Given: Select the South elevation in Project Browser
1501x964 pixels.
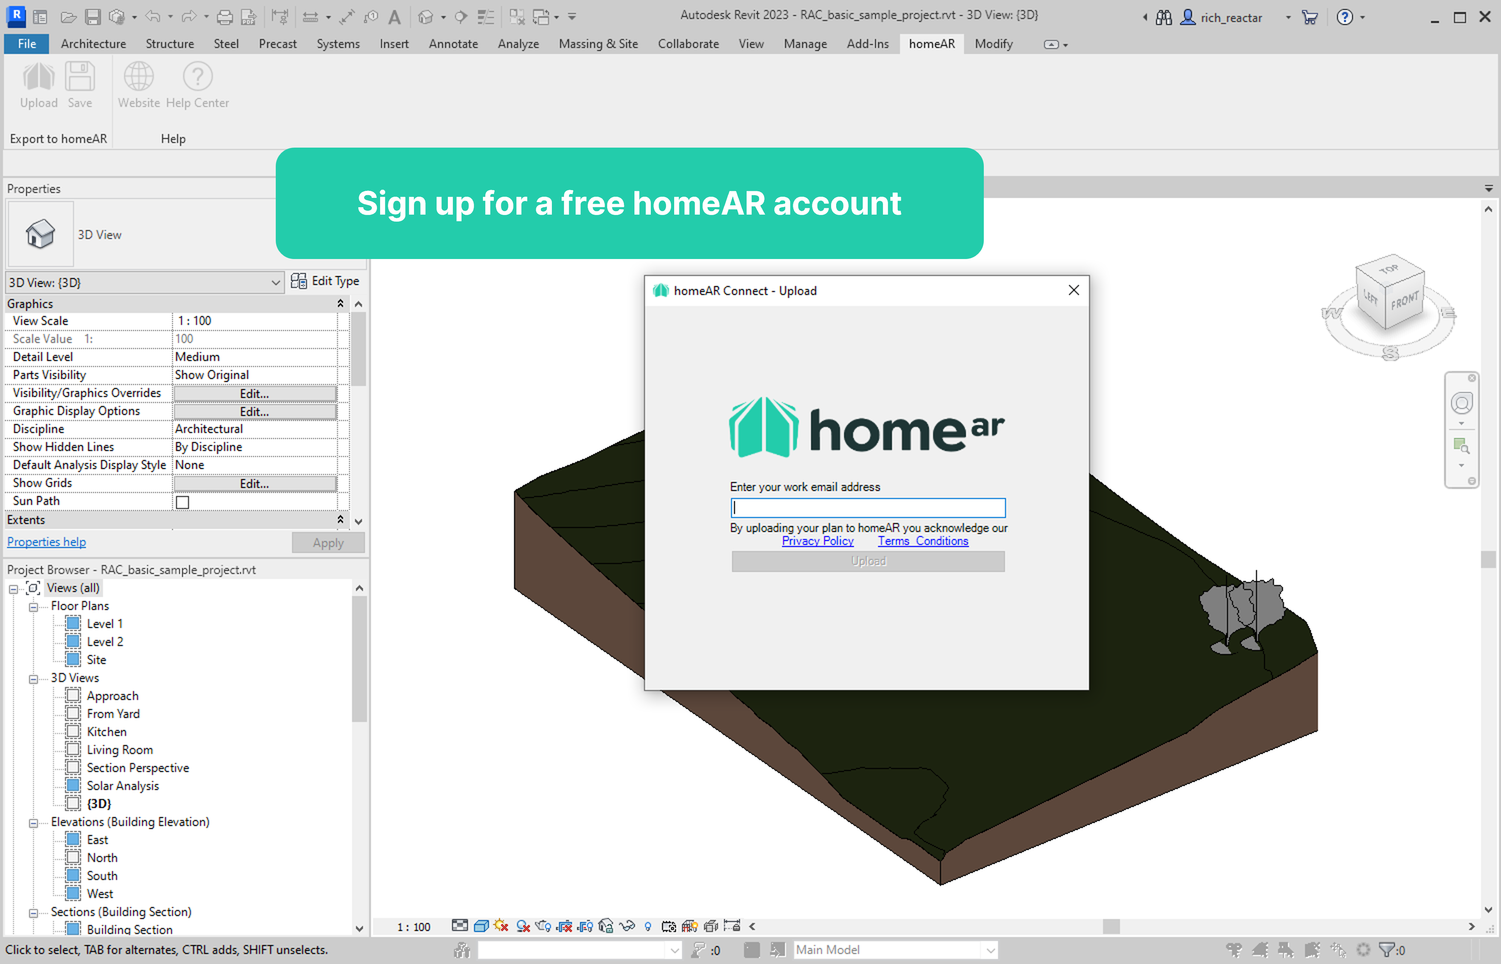Looking at the screenshot, I should coord(102,876).
